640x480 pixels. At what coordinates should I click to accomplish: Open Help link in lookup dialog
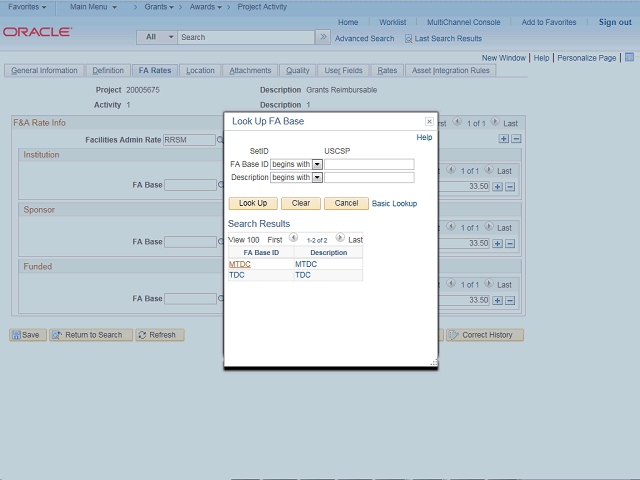[x=424, y=138]
